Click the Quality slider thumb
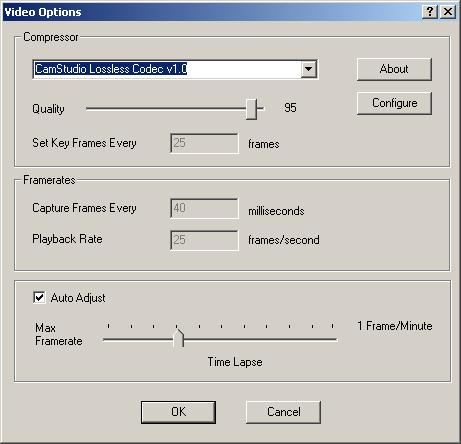Viewport: 461px width, 444px height. tap(251, 109)
